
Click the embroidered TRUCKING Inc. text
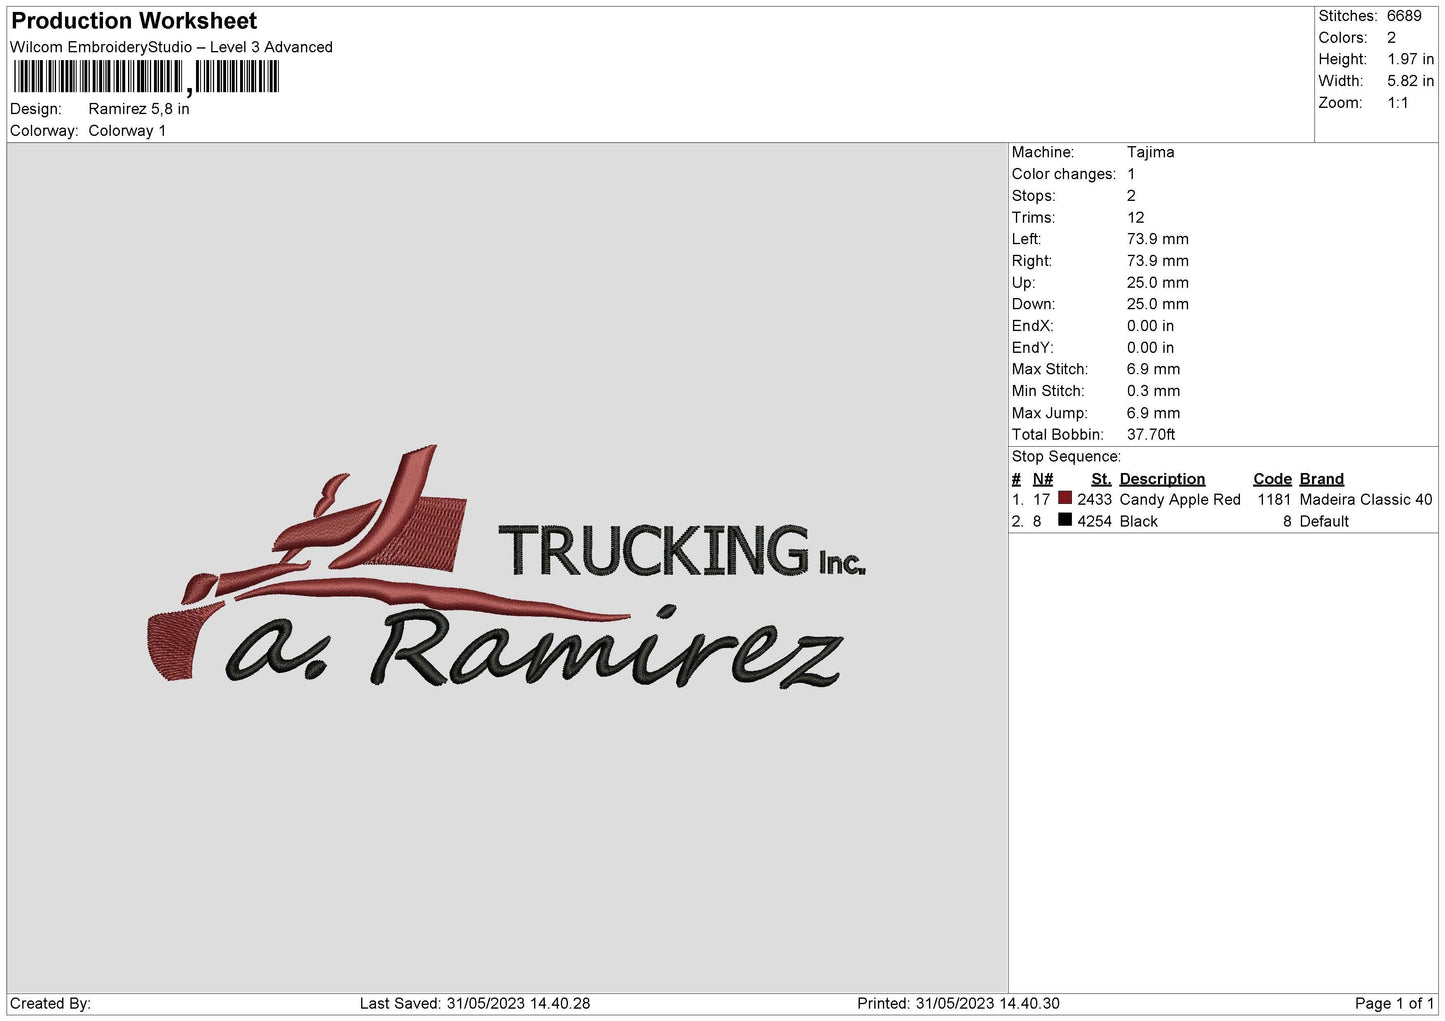click(x=682, y=550)
